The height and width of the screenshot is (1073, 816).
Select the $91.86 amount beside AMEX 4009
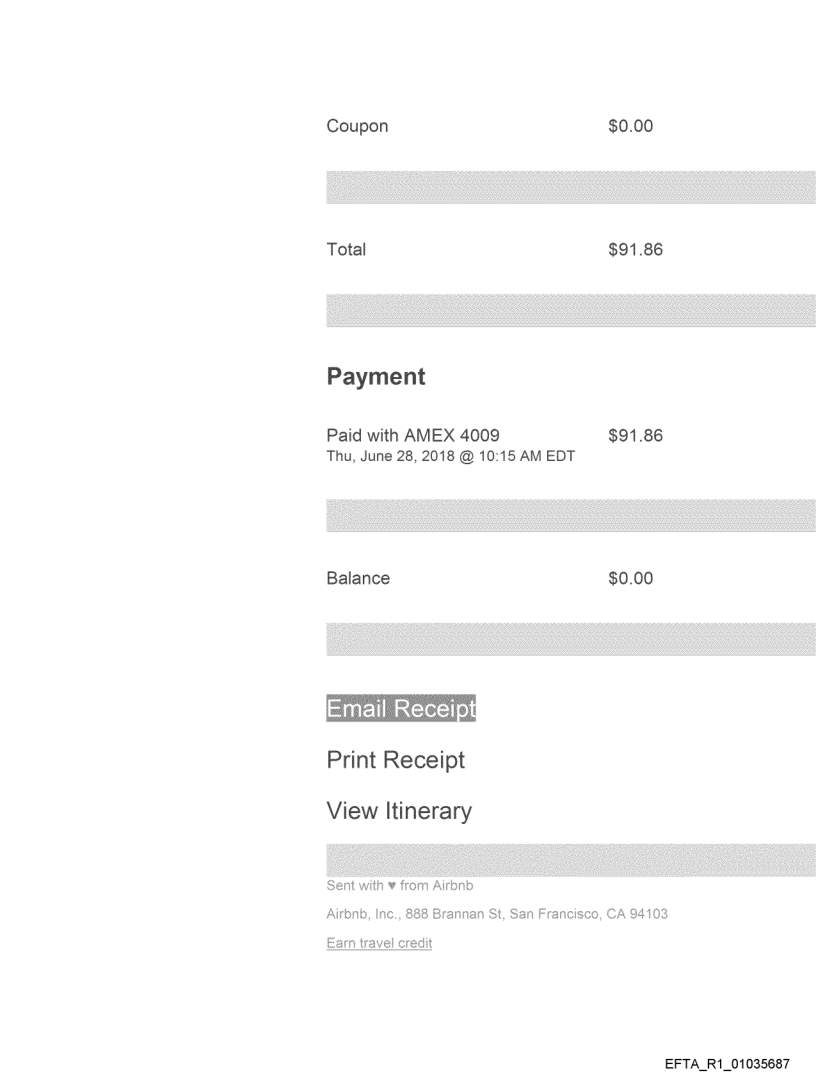635,435
